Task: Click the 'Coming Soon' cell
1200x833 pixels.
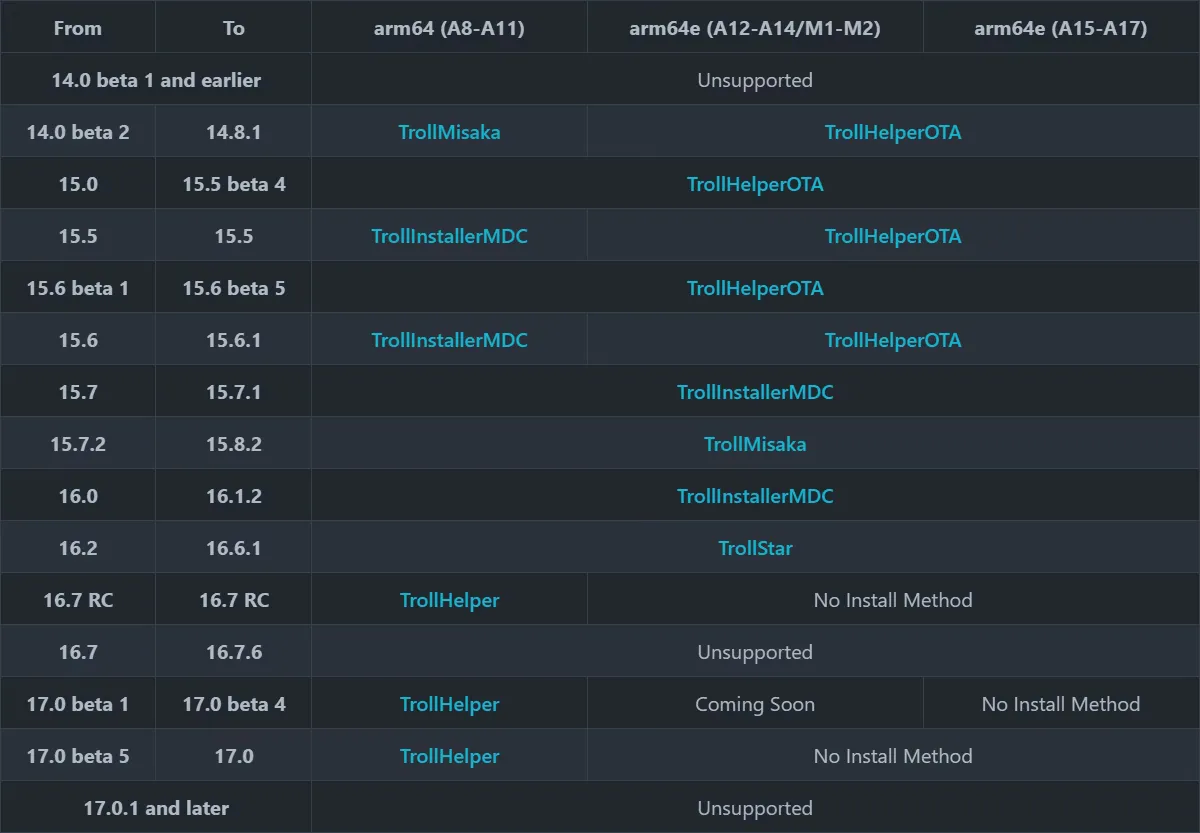Action: click(x=755, y=704)
